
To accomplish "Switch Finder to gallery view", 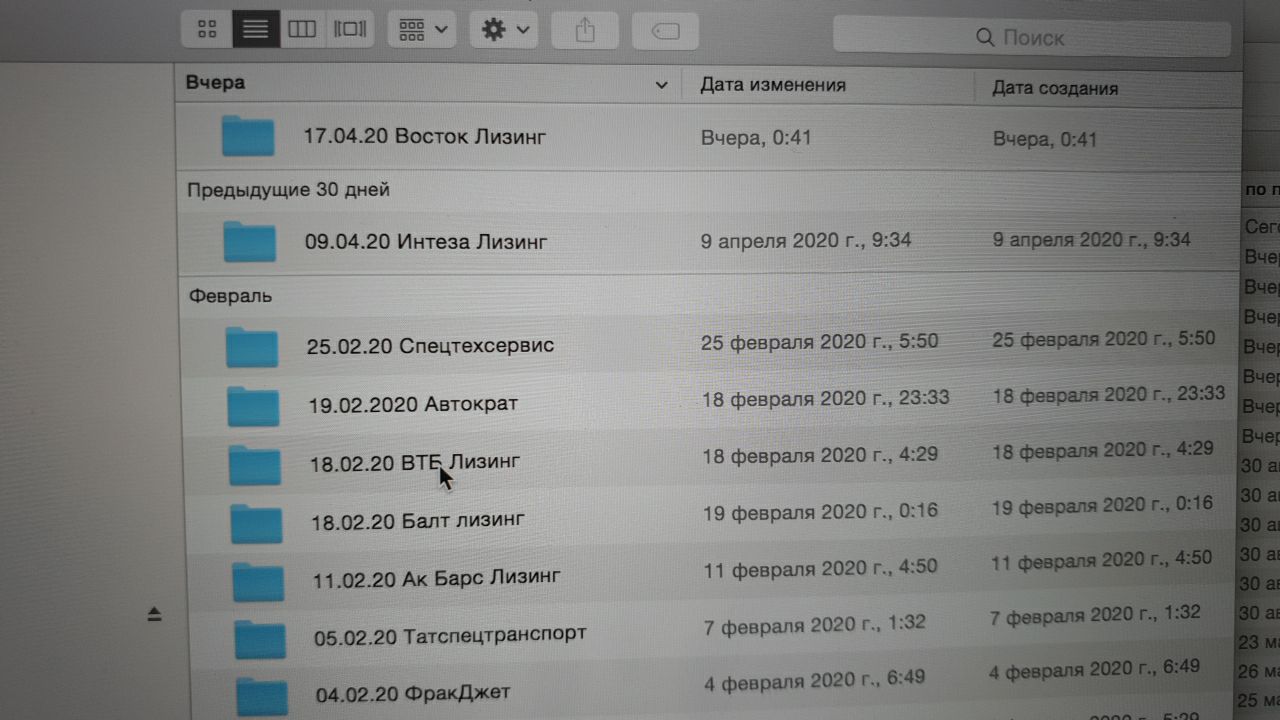I will click(x=350, y=29).
